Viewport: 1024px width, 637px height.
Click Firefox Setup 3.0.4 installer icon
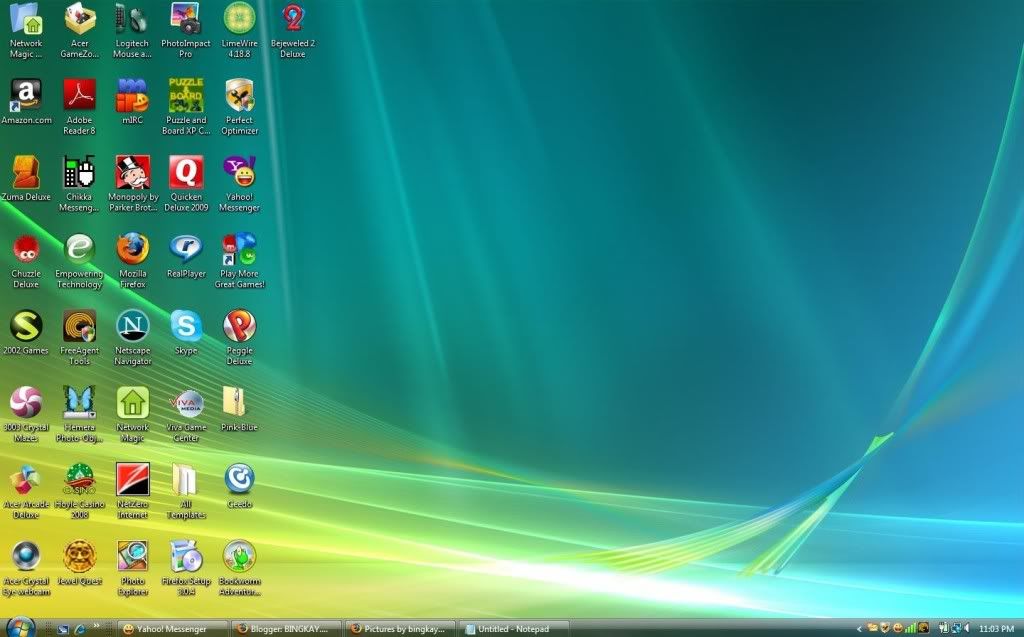pyautogui.click(x=186, y=568)
